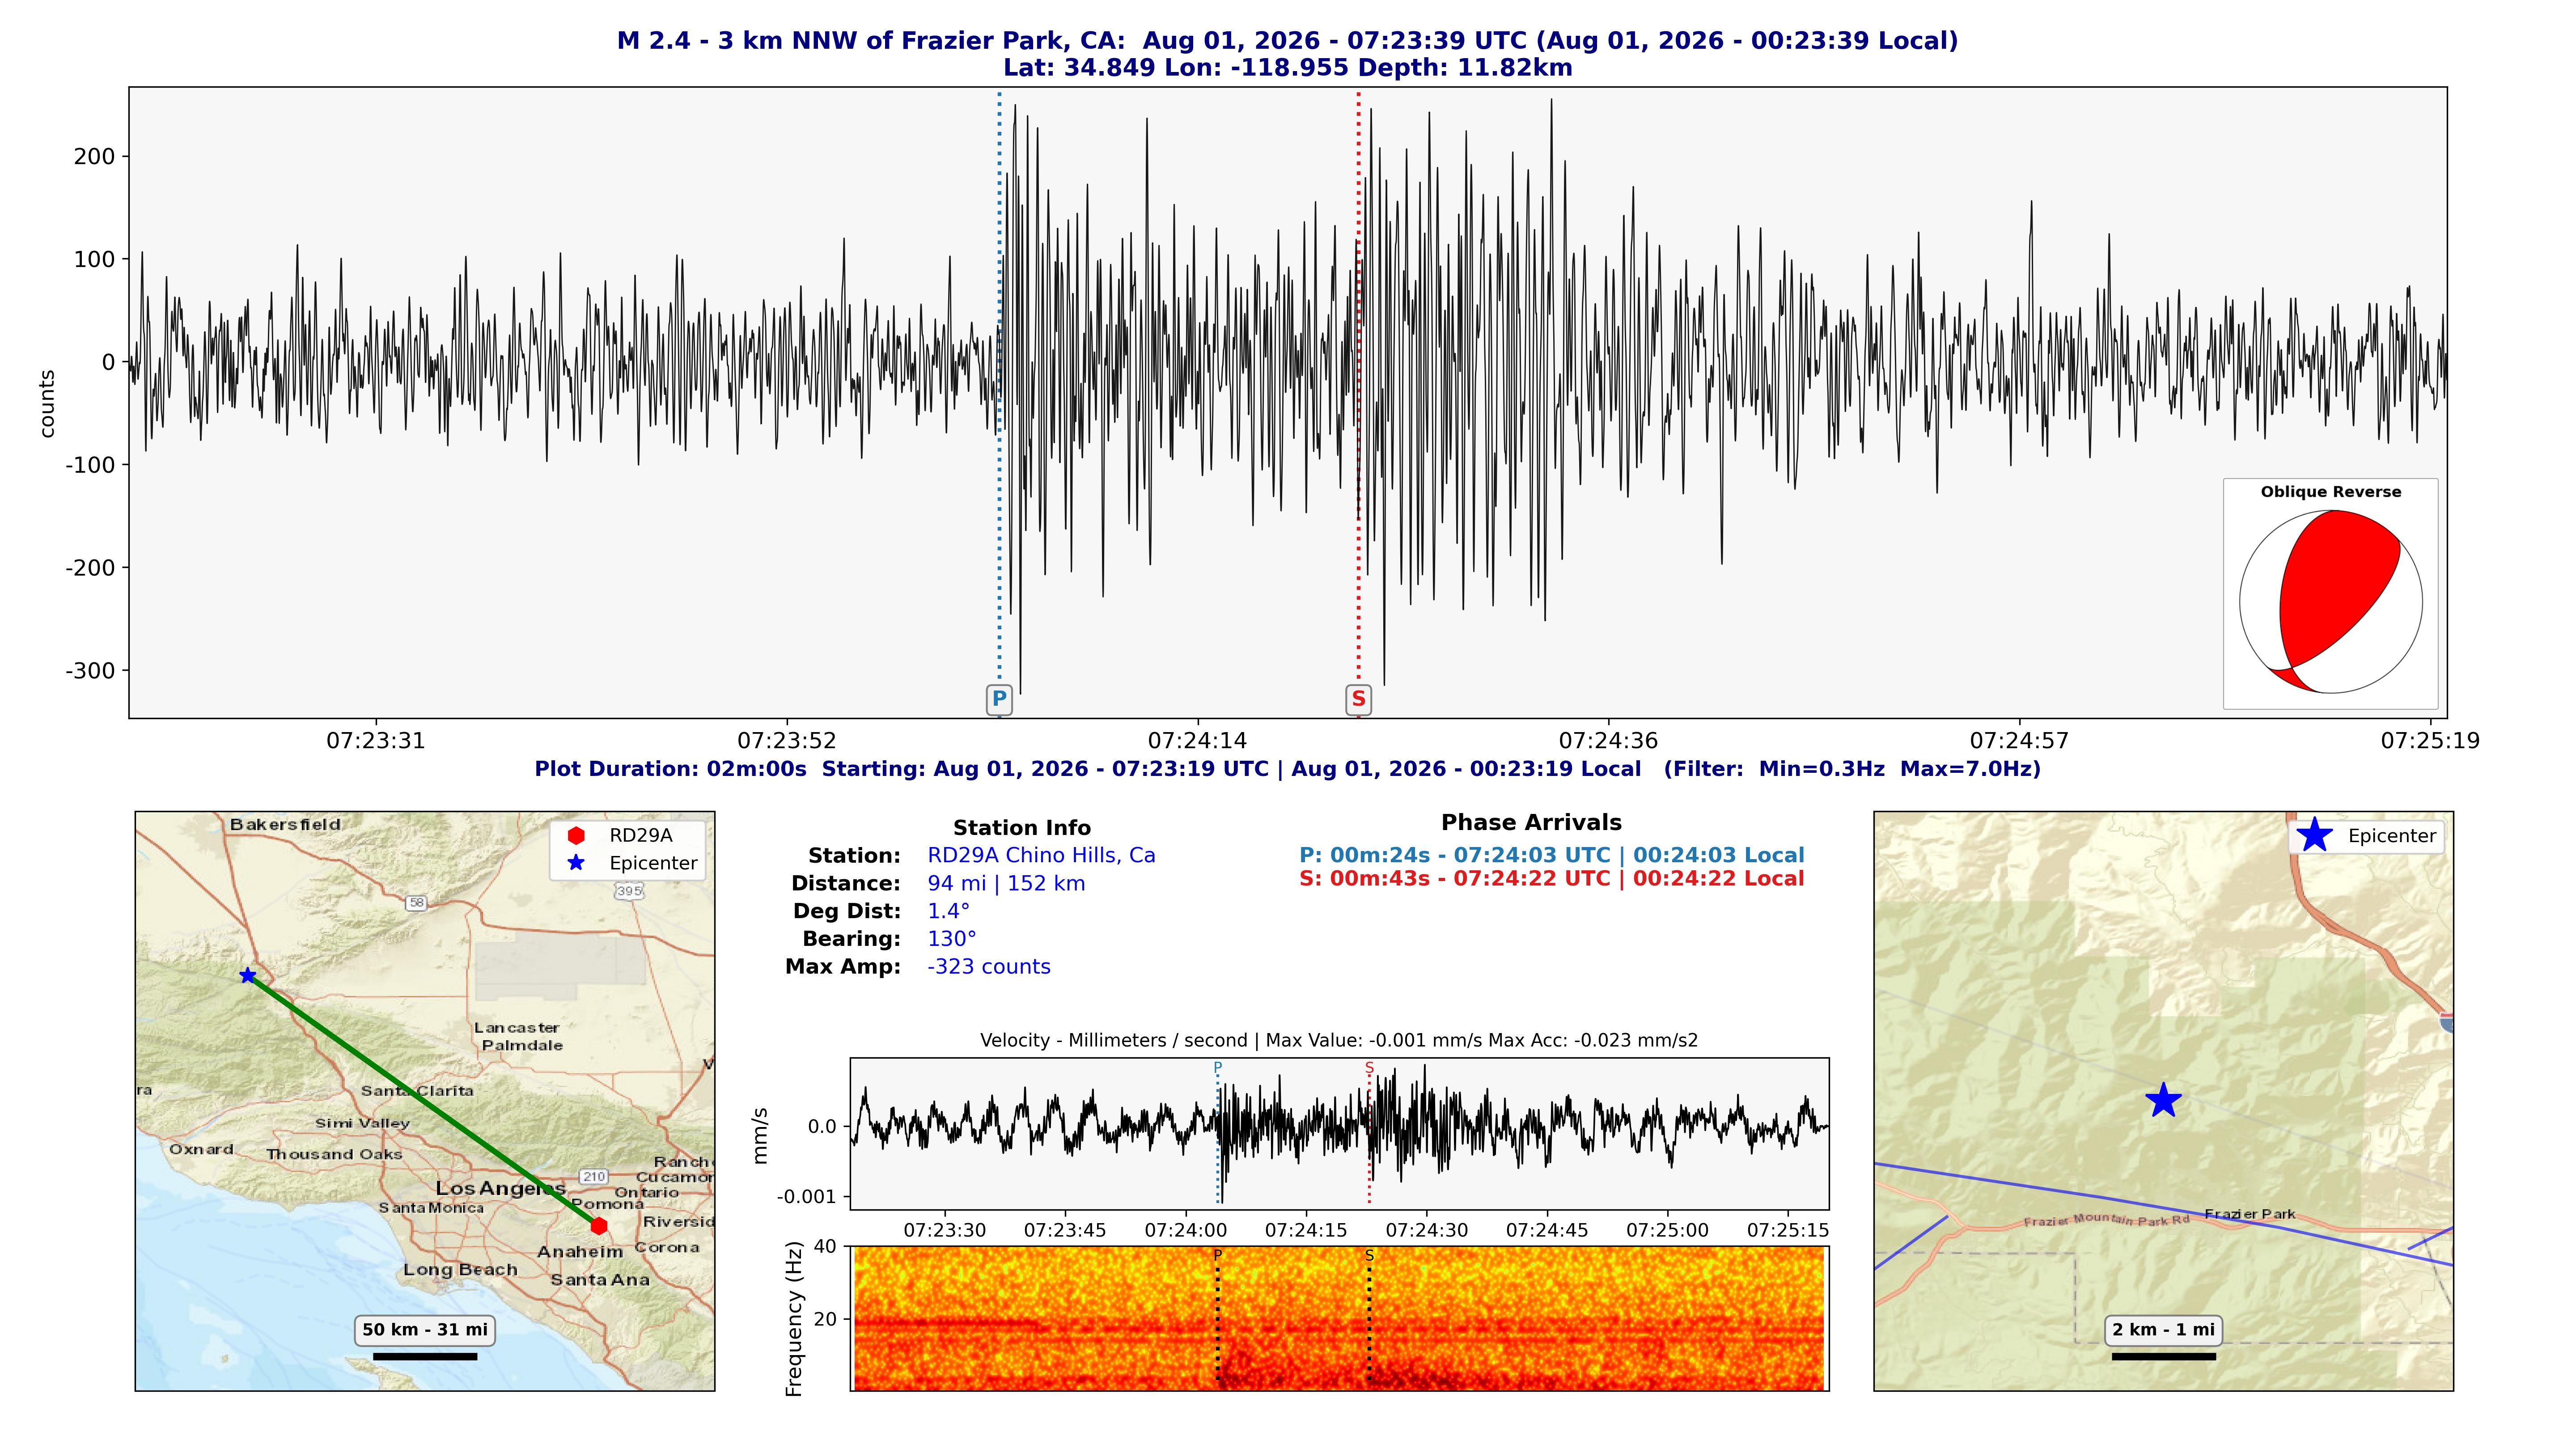Click the '2 km - 1 mi' scale label
Viewport: 2576px width, 1449px height.
(x=2163, y=1330)
